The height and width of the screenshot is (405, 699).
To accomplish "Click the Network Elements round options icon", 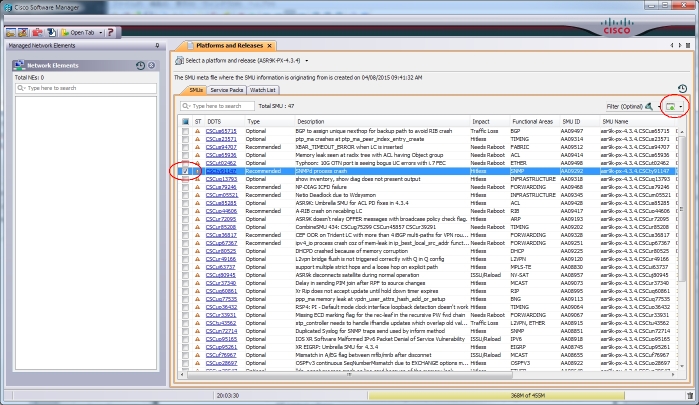I will click(152, 66).
